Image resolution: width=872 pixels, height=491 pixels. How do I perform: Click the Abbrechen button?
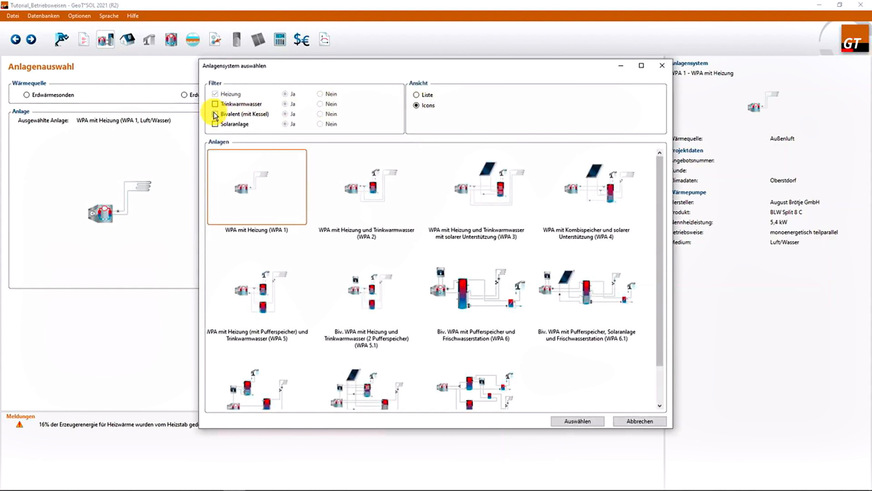tap(639, 421)
